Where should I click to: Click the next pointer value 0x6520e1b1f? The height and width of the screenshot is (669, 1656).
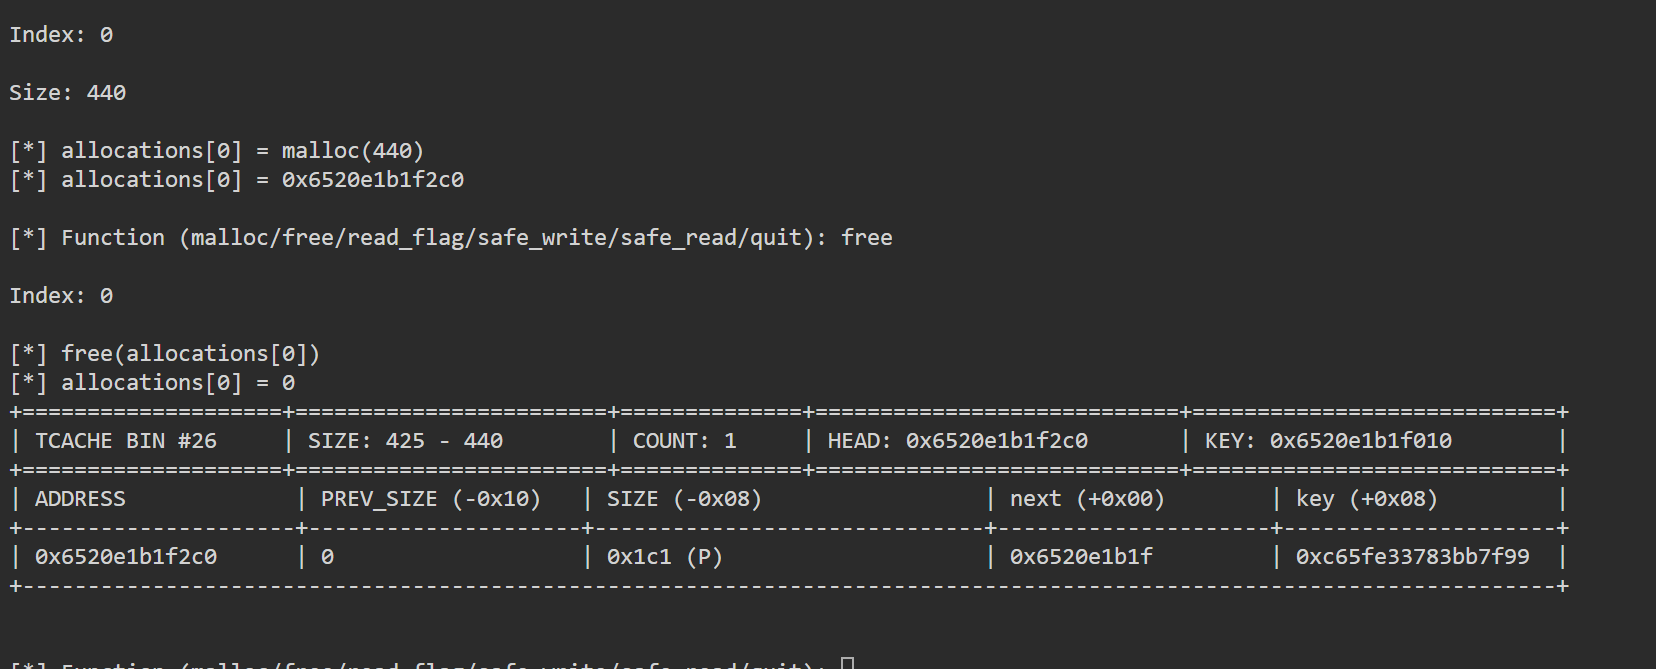(1081, 557)
